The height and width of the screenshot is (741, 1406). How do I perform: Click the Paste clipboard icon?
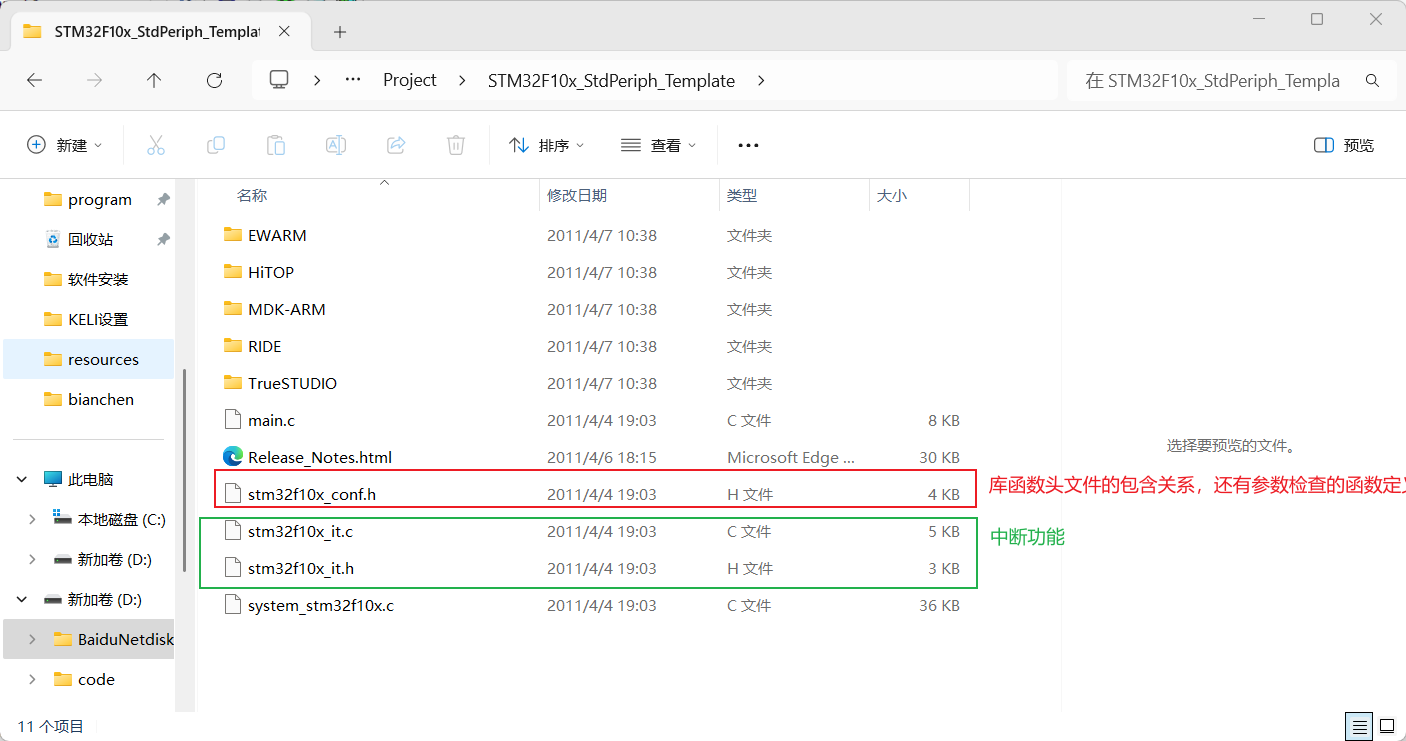(x=276, y=145)
